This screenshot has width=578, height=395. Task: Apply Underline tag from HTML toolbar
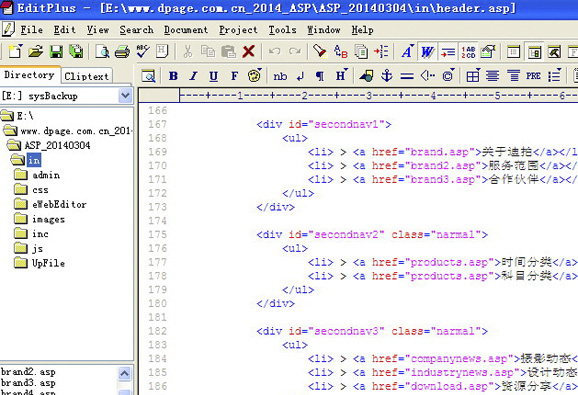(213, 76)
